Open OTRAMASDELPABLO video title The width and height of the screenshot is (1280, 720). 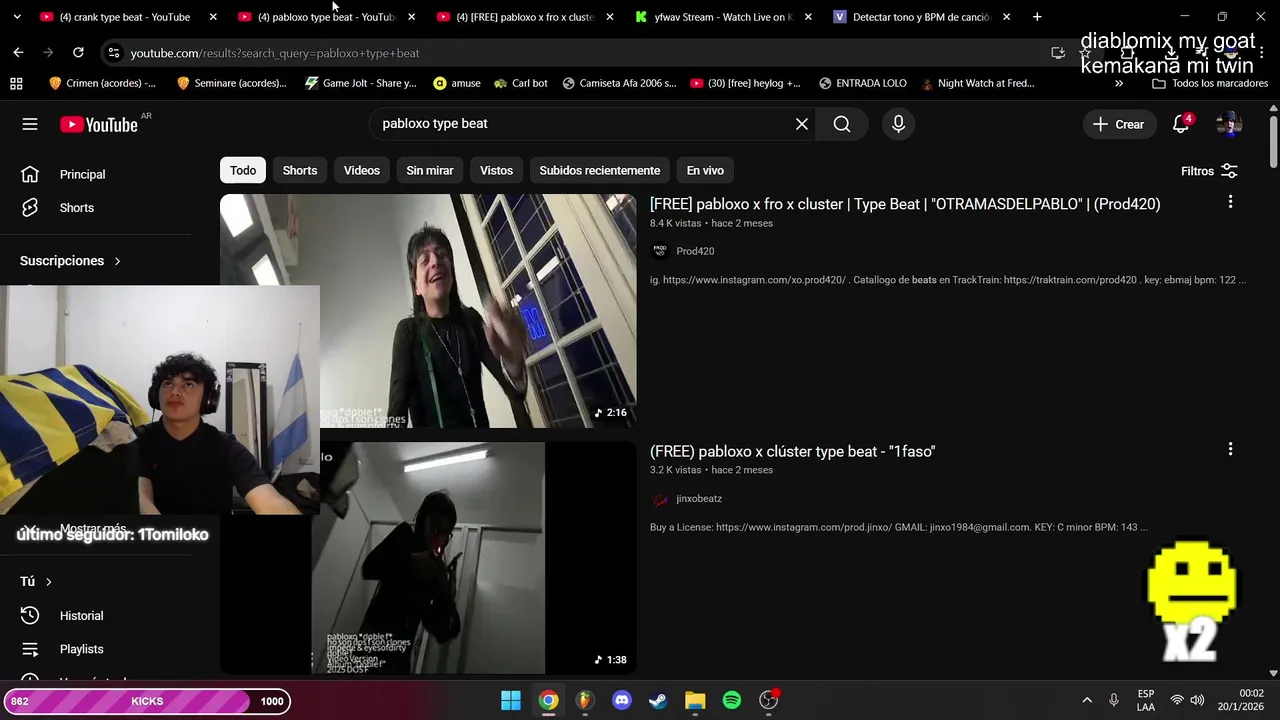(x=905, y=204)
